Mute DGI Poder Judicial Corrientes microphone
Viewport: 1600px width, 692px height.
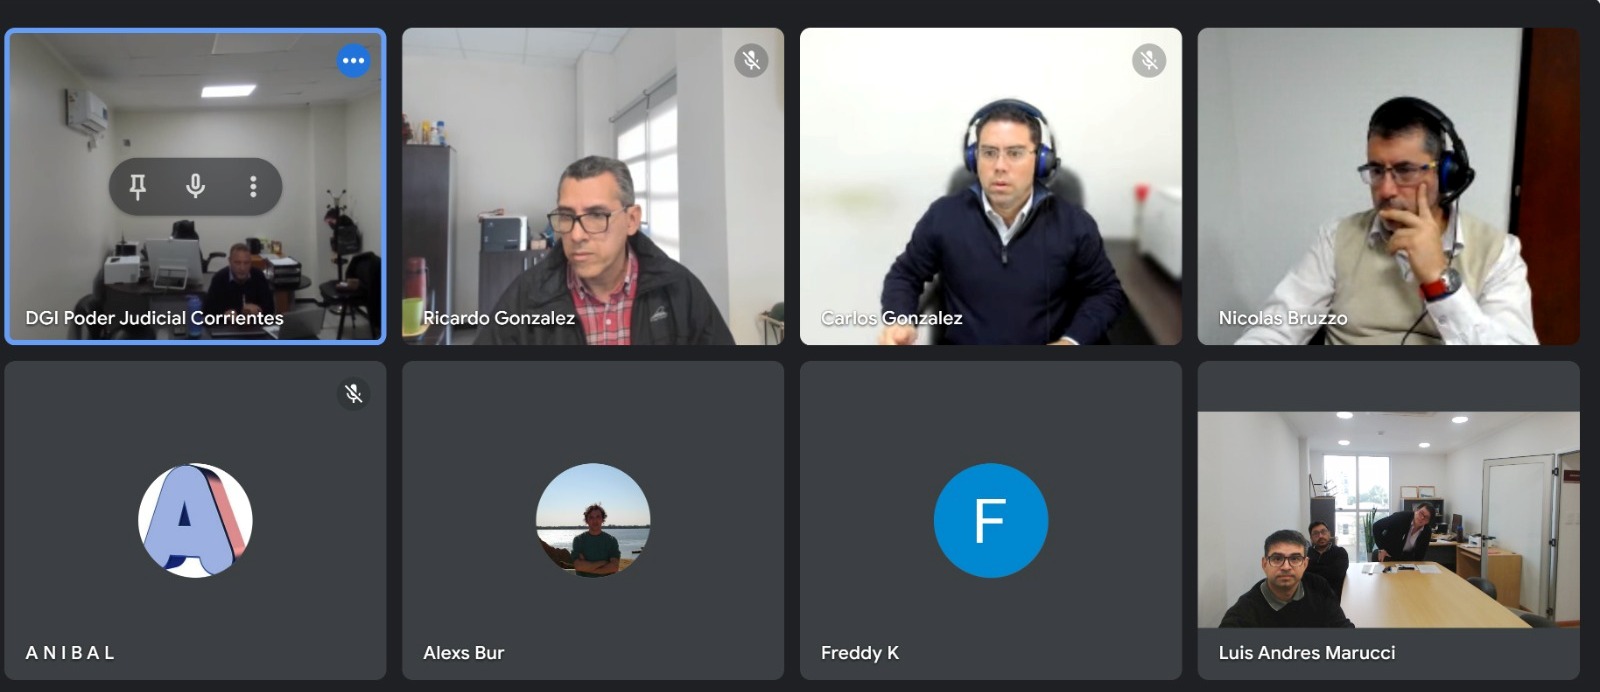pos(196,186)
